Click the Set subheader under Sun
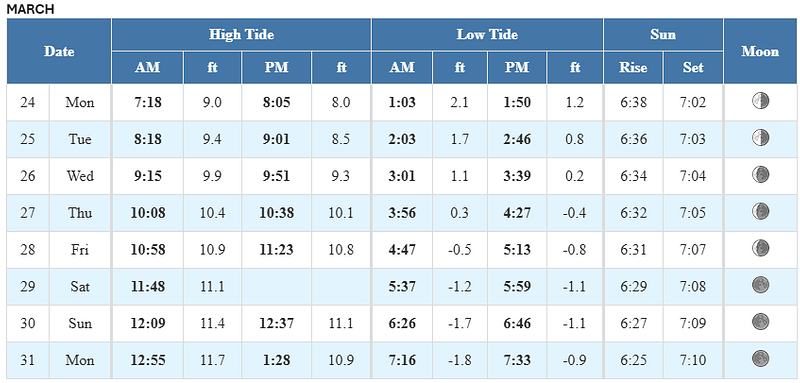This screenshot has width=800, height=383. [693, 67]
